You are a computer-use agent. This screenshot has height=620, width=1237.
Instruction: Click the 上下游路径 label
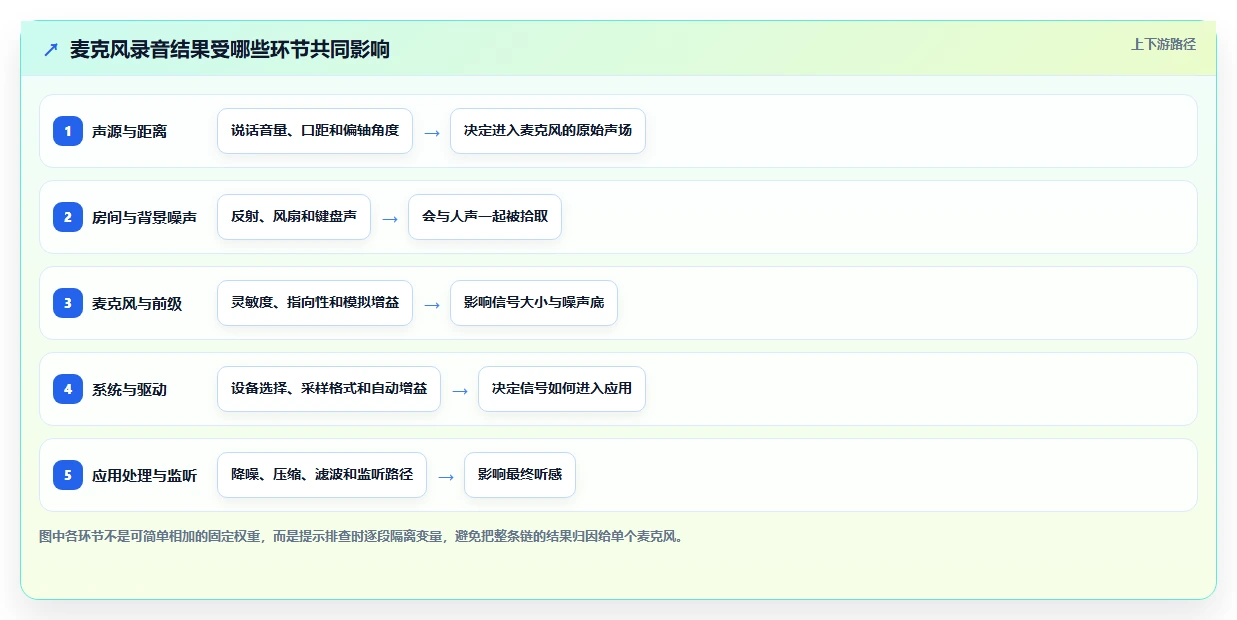tap(1163, 44)
